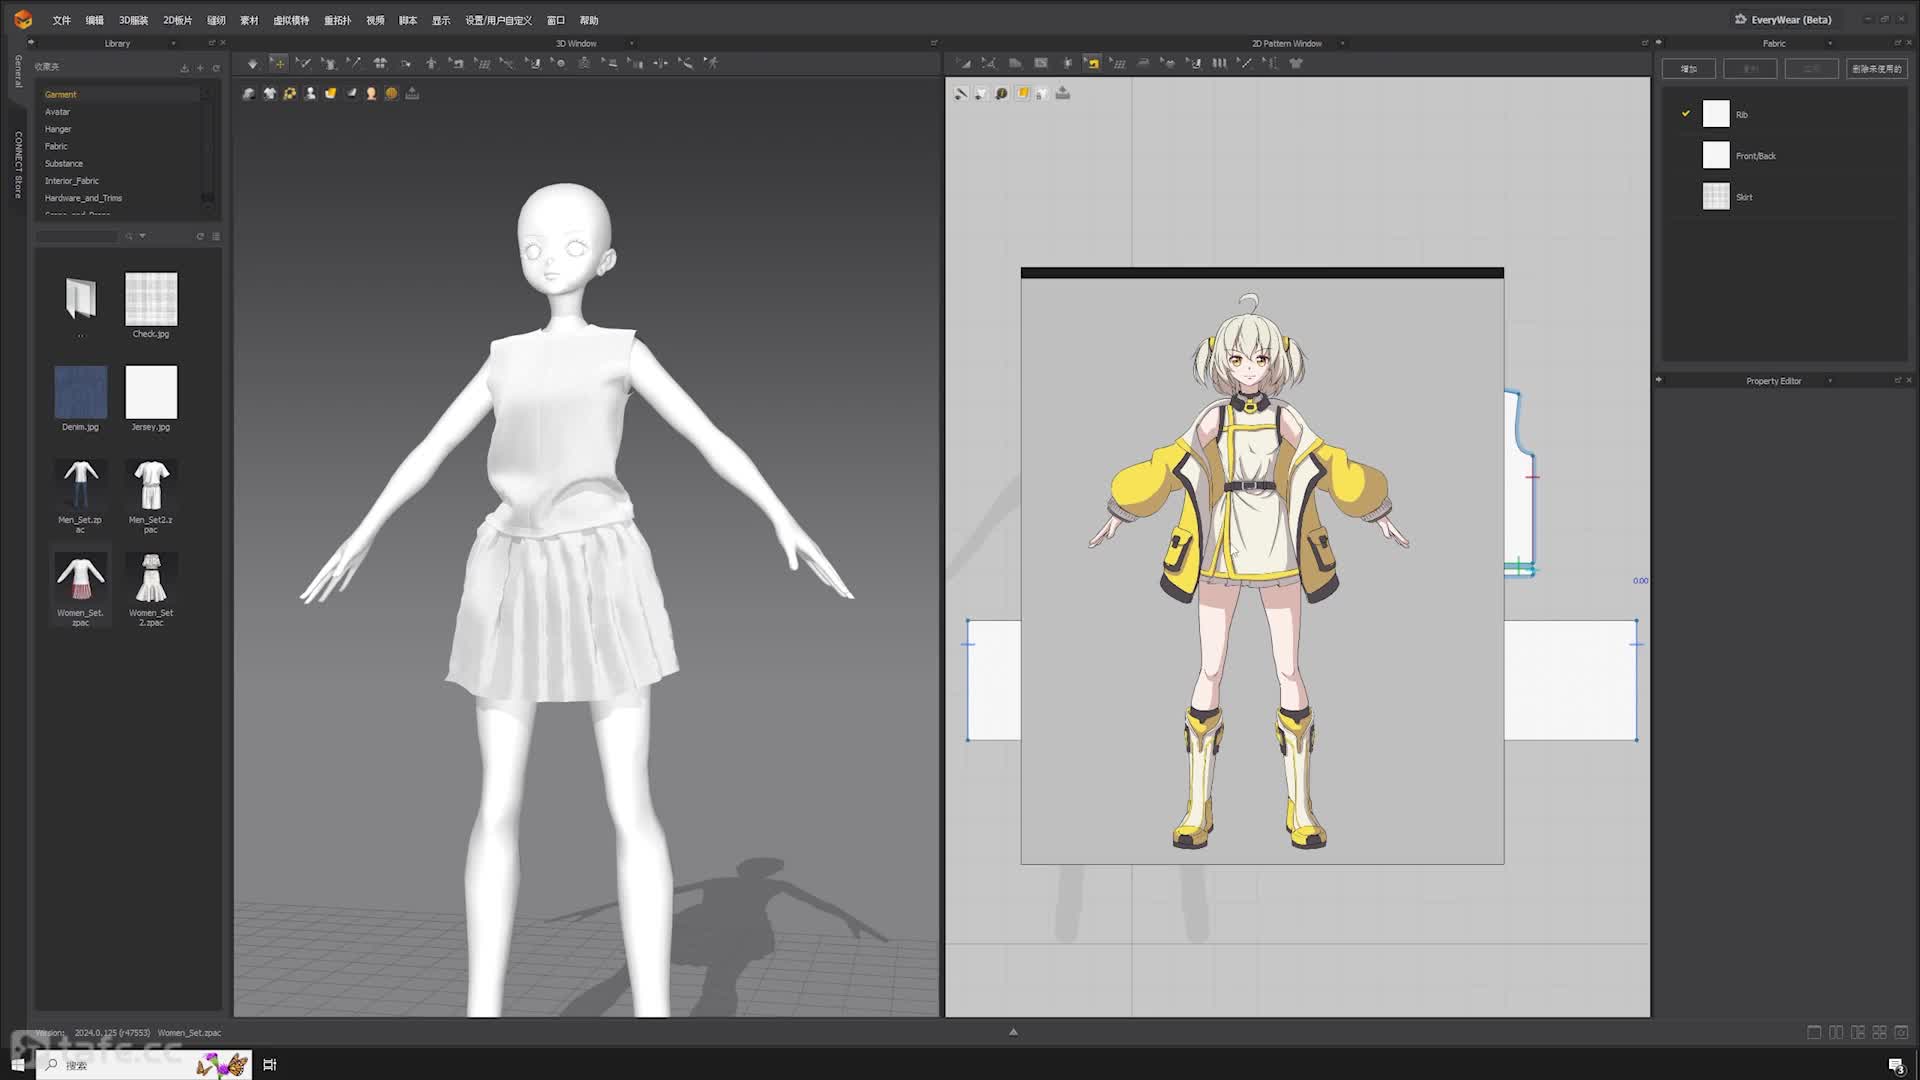Open the 2D Pattern Window title dropdown
Viewport: 1920px width, 1080px height.
point(1342,43)
